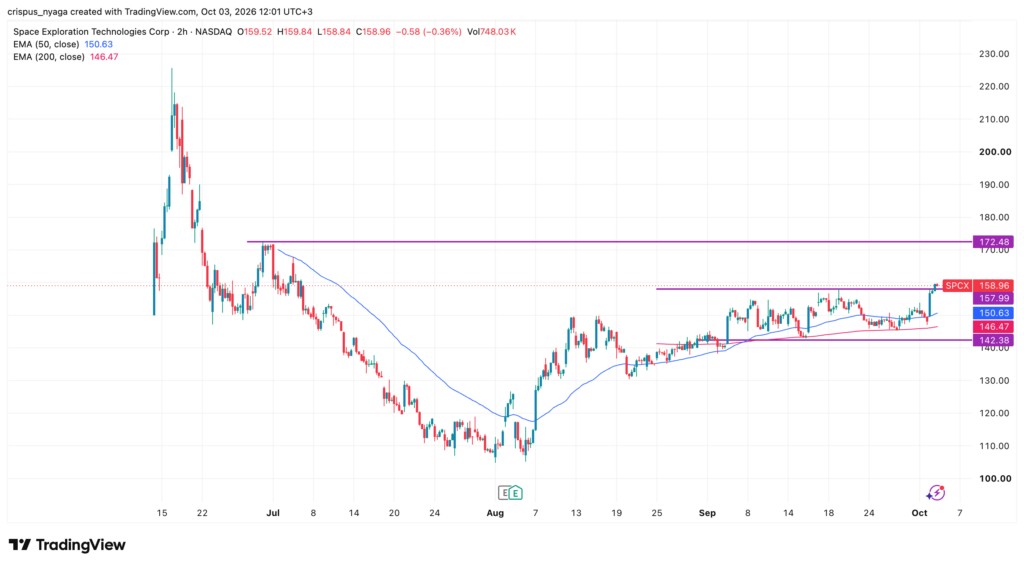Screen dimensions: 1024x567
Task: Click the red 146.47 EMA price label
Action: click(993, 327)
